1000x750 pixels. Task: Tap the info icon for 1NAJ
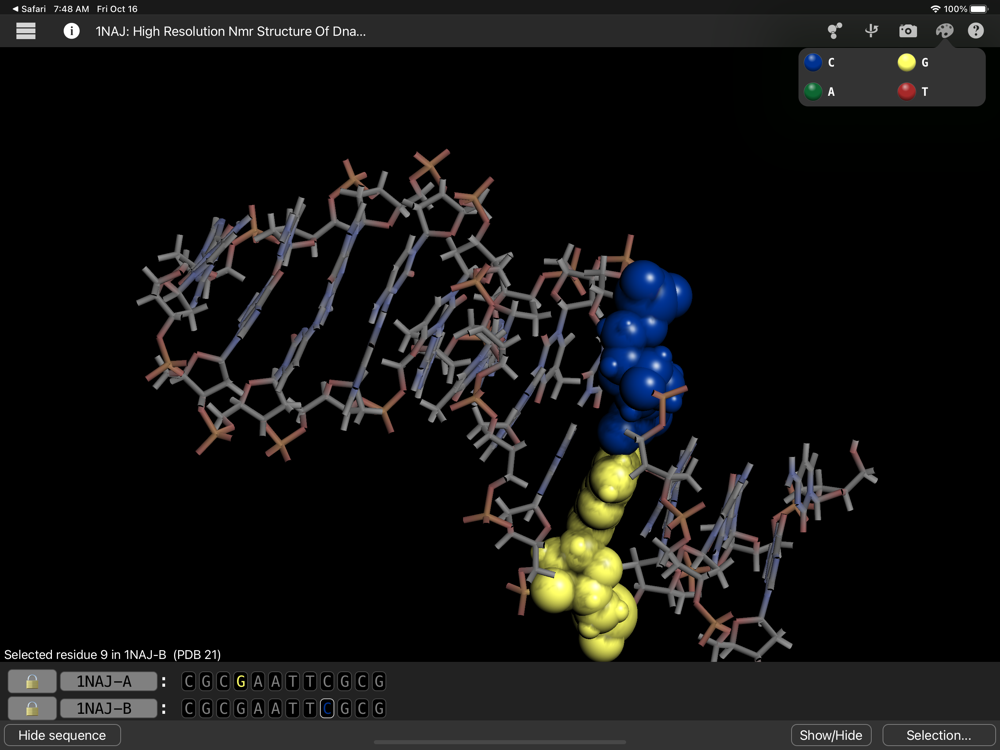[x=72, y=31]
